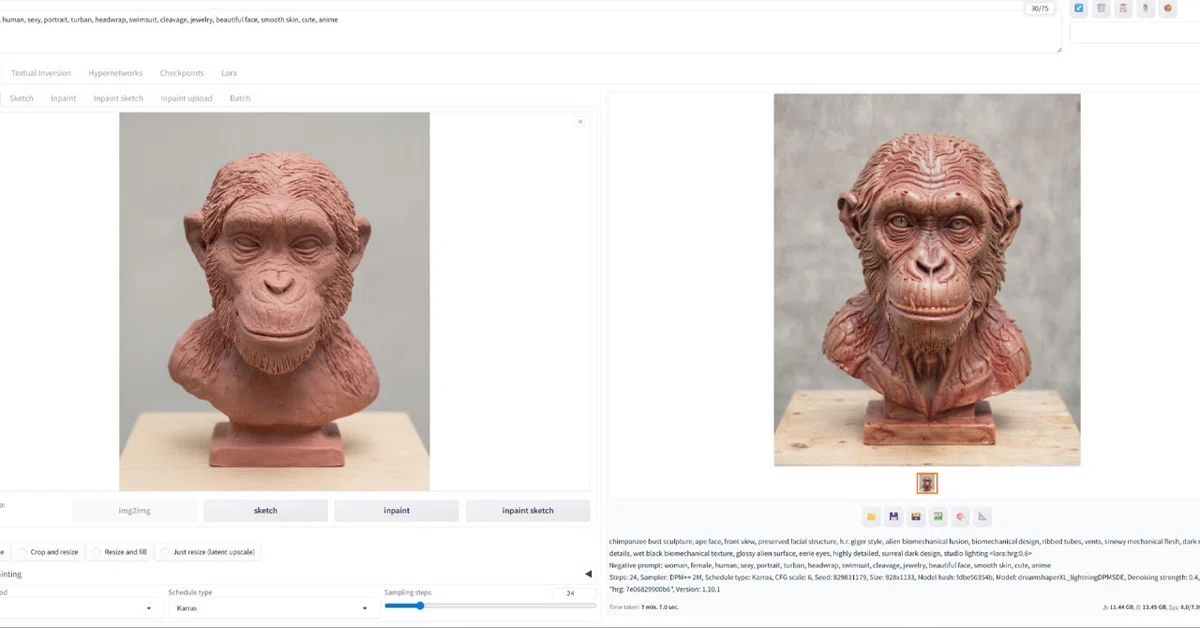Click the img2img copy-to button

134,510
